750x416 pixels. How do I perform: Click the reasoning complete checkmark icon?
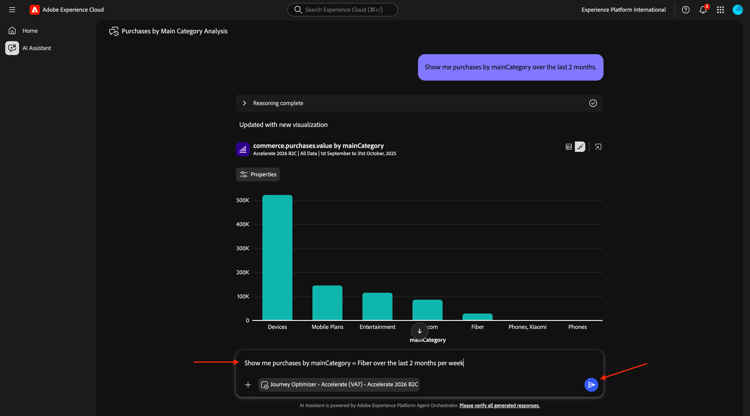(x=593, y=103)
